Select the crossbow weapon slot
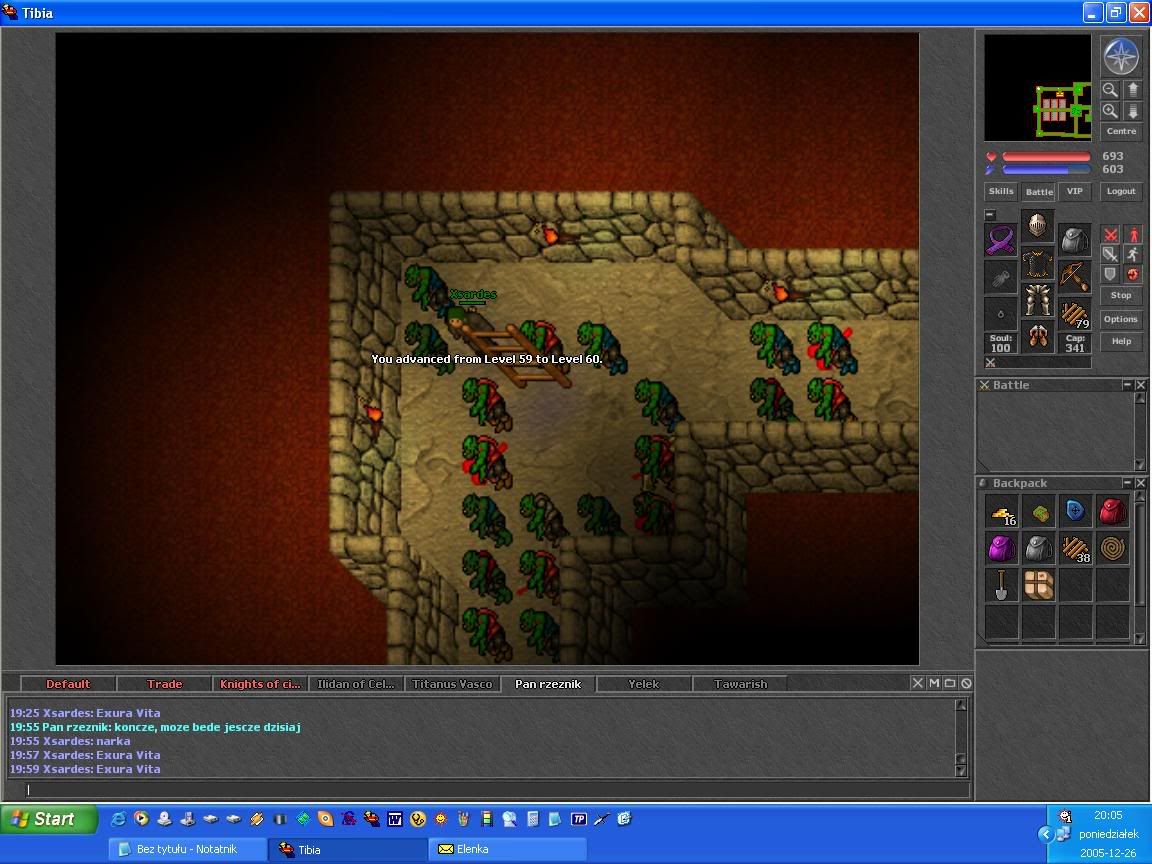 tap(1075, 277)
